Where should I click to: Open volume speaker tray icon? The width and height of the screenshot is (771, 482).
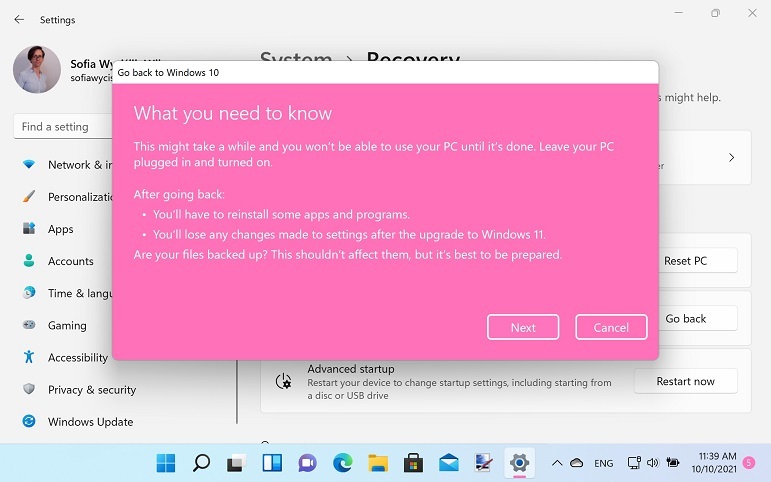click(x=652, y=463)
